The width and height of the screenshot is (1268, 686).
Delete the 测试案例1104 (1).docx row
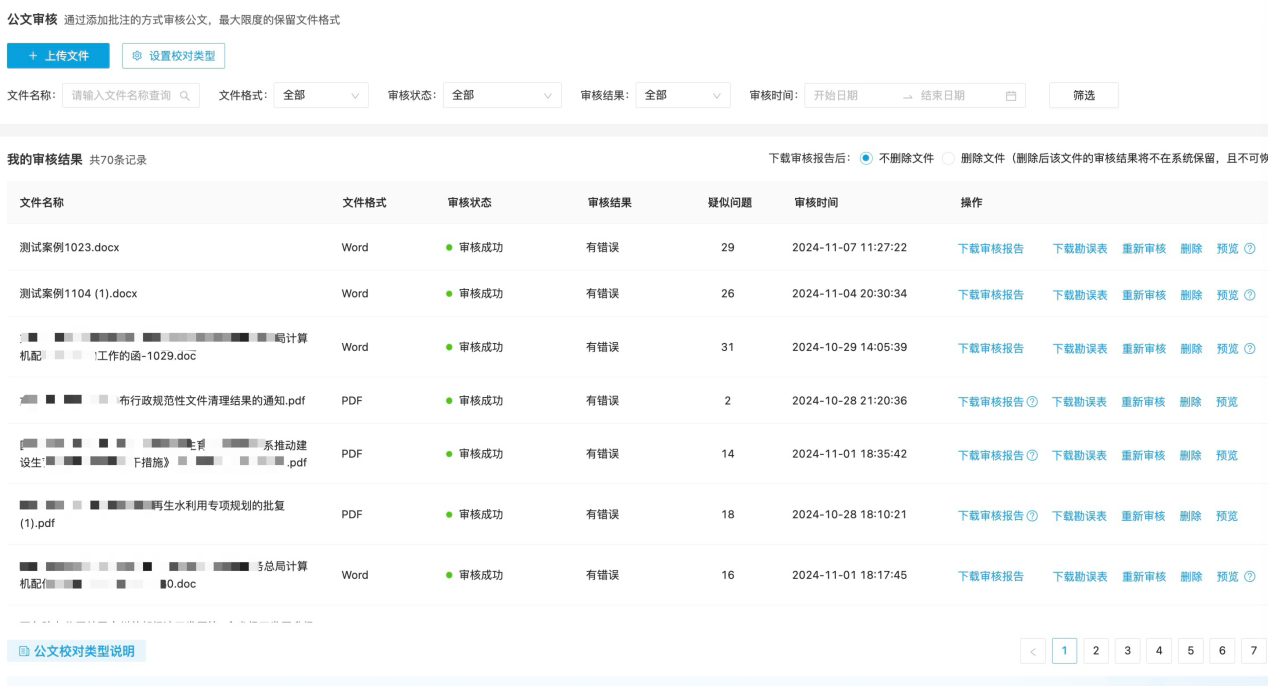click(x=1191, y=294)
